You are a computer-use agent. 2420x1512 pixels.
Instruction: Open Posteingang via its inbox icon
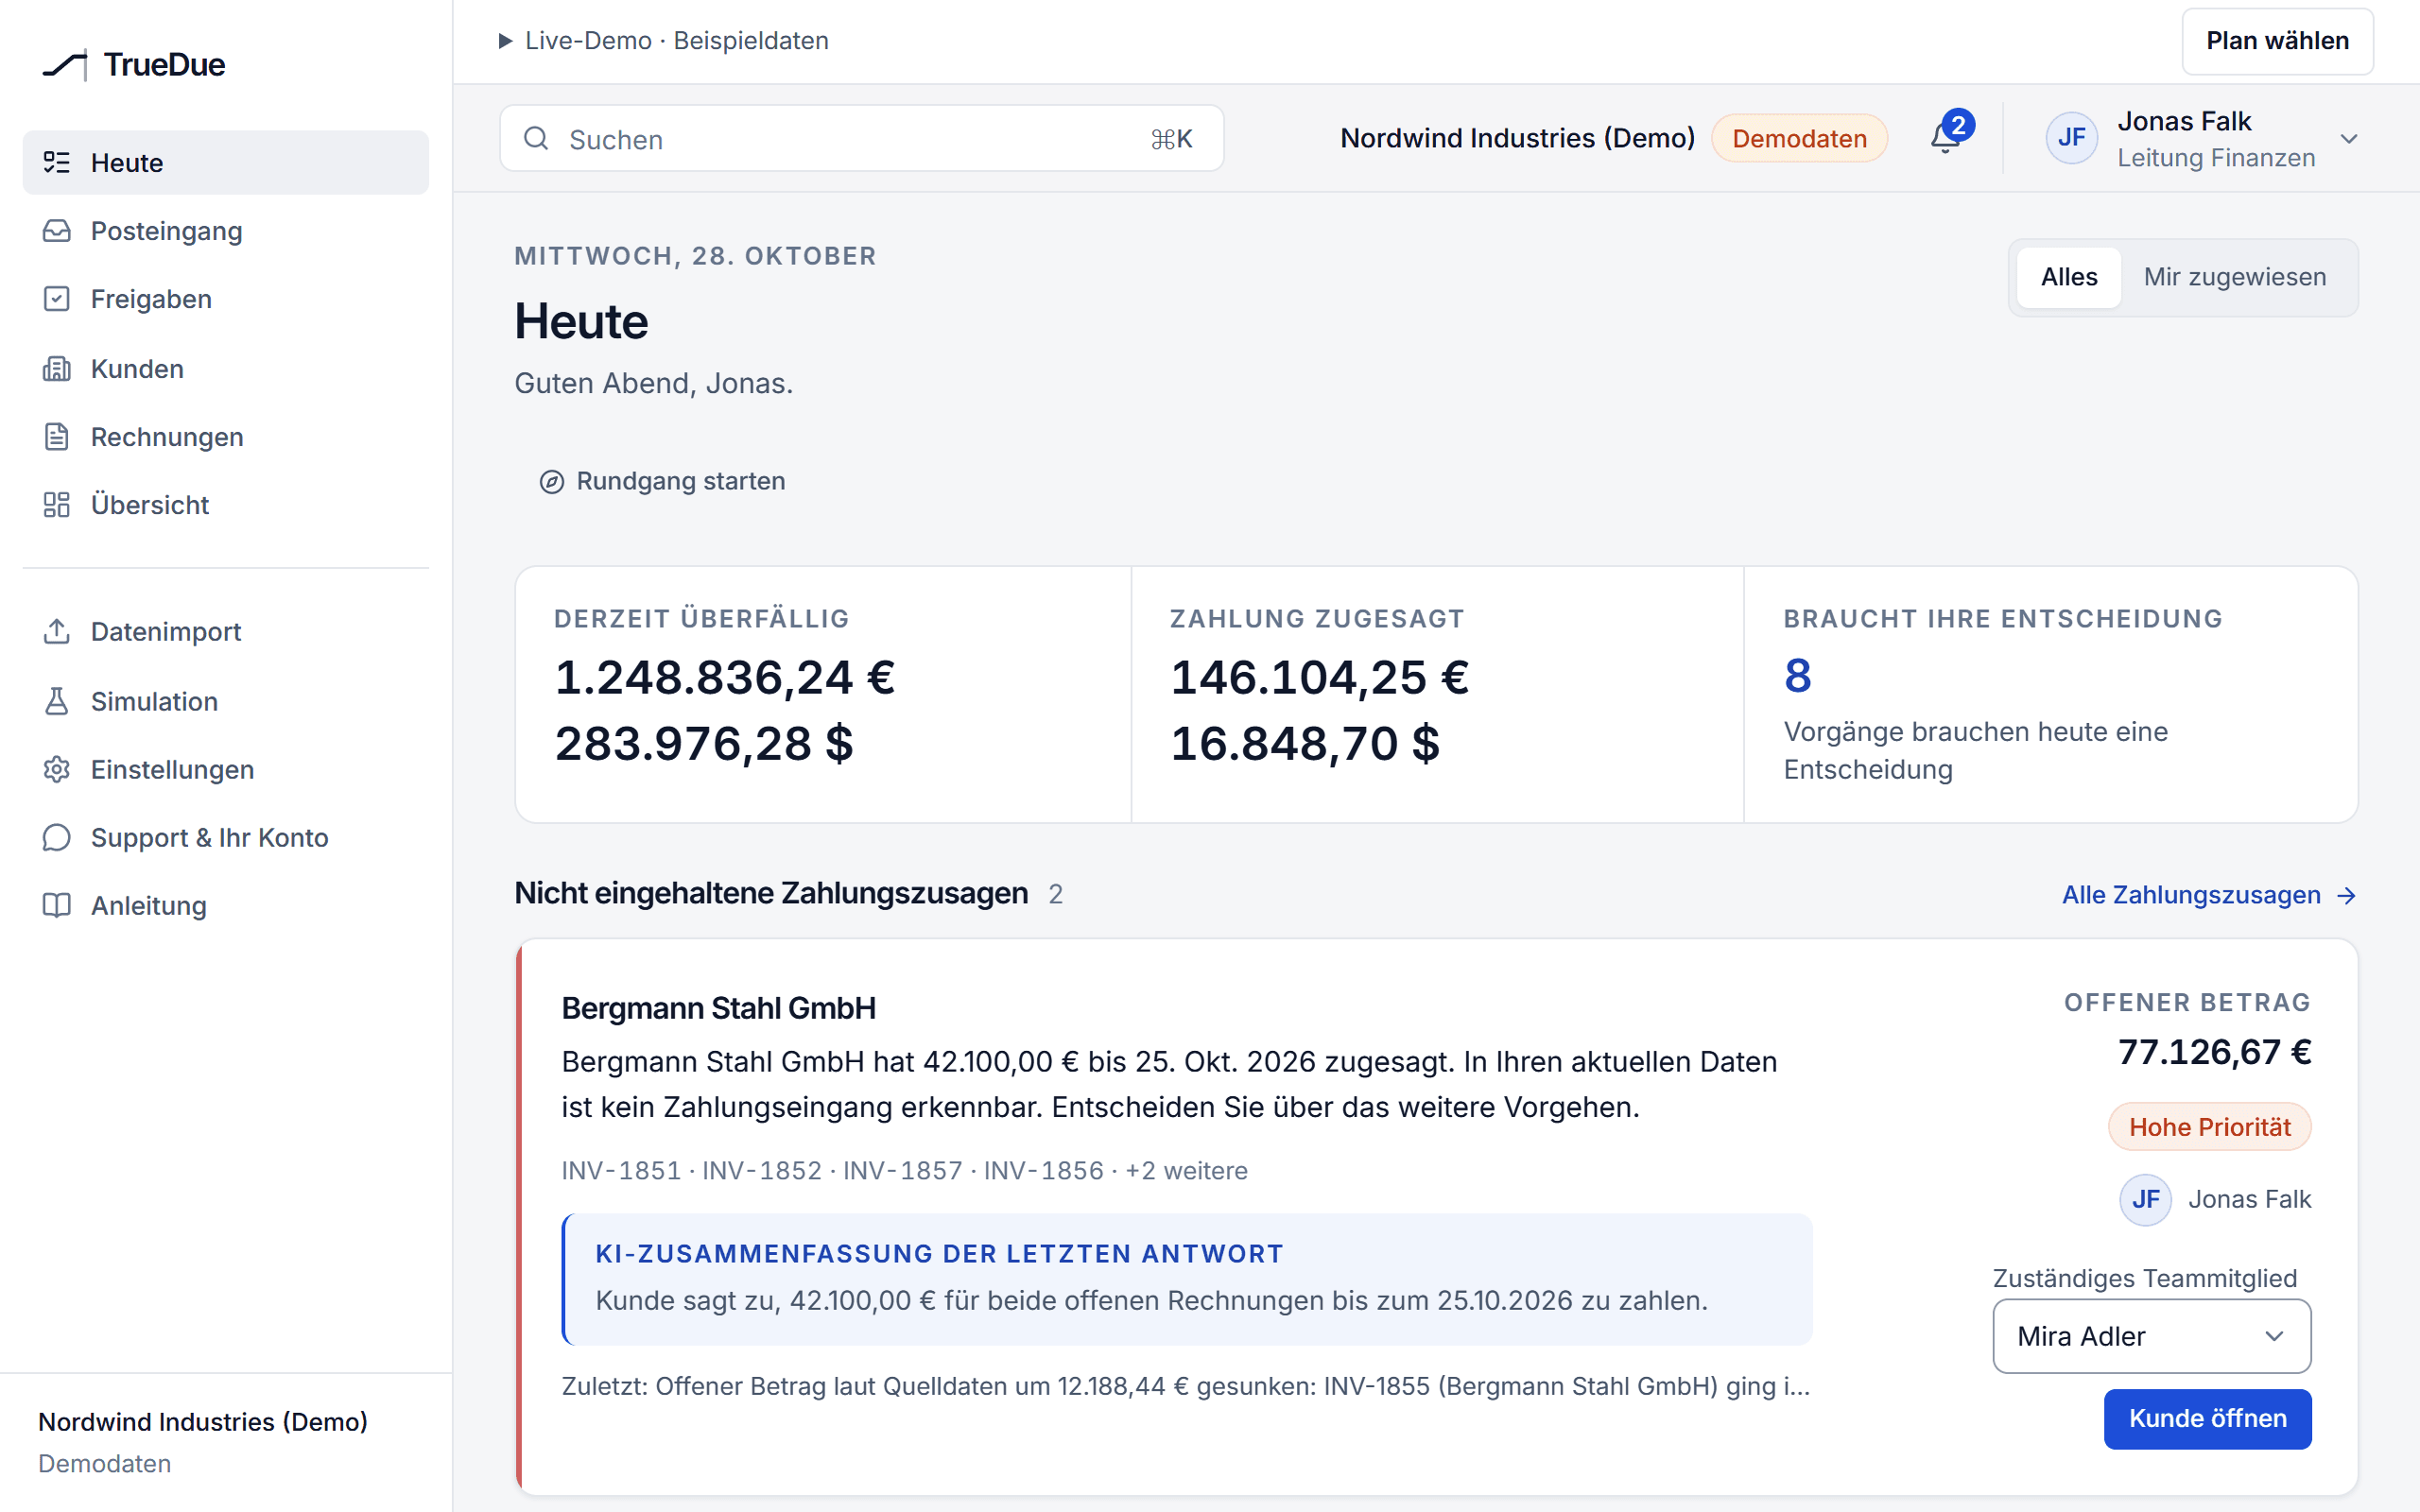pyautogui.click(x=57, y=231)
